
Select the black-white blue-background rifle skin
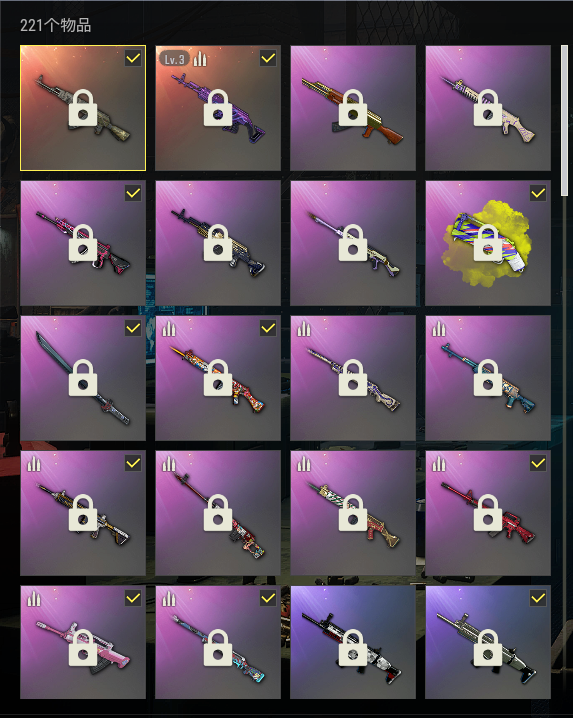353,642
